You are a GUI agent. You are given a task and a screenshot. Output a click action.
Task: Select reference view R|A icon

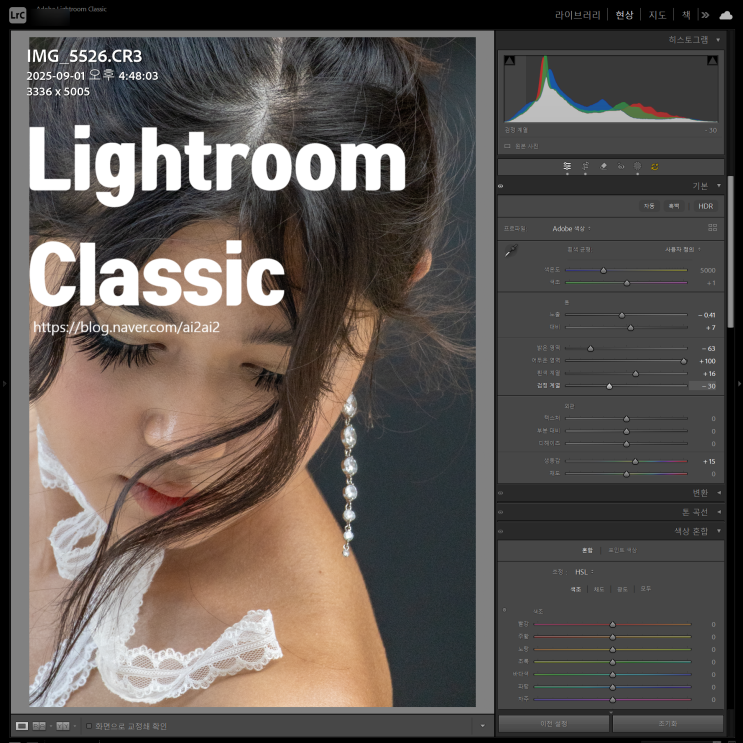39,726
